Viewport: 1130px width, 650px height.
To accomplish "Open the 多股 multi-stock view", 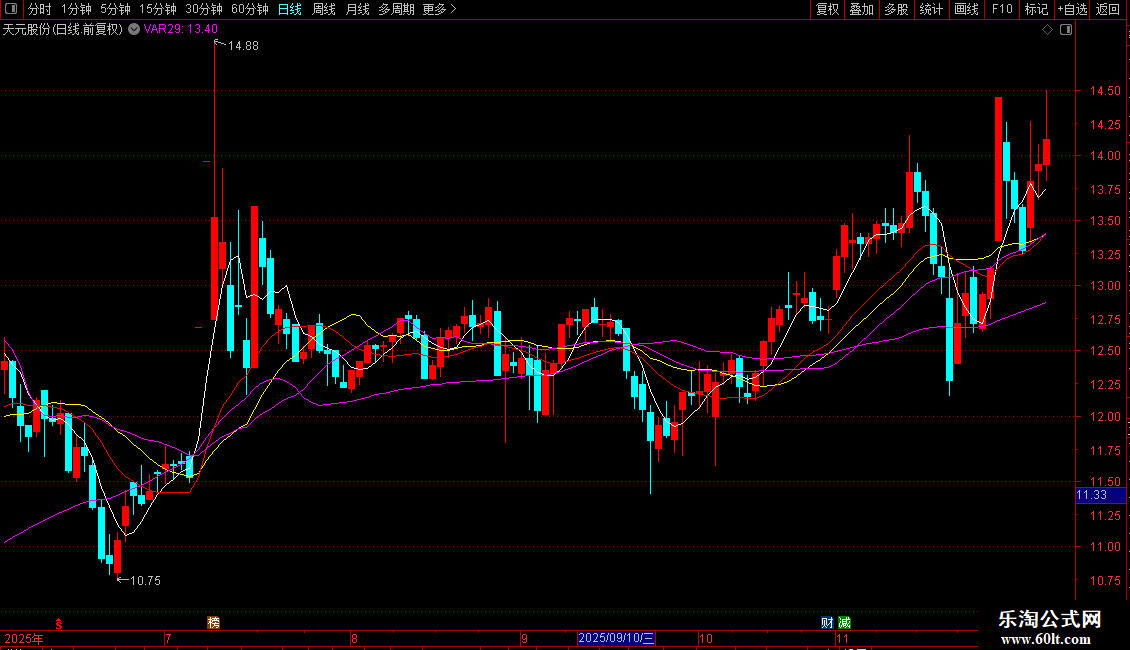I will (x=896, y=9).
